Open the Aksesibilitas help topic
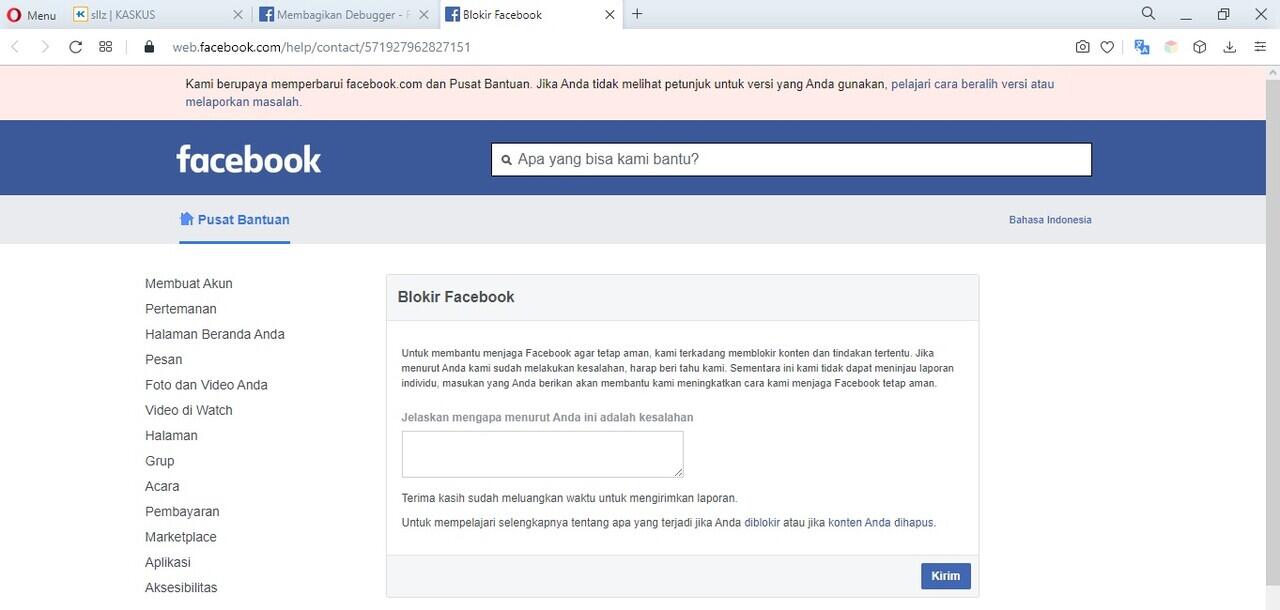Image resolution: width=1280 pixels, height=610 pixels. coord(181,587)
